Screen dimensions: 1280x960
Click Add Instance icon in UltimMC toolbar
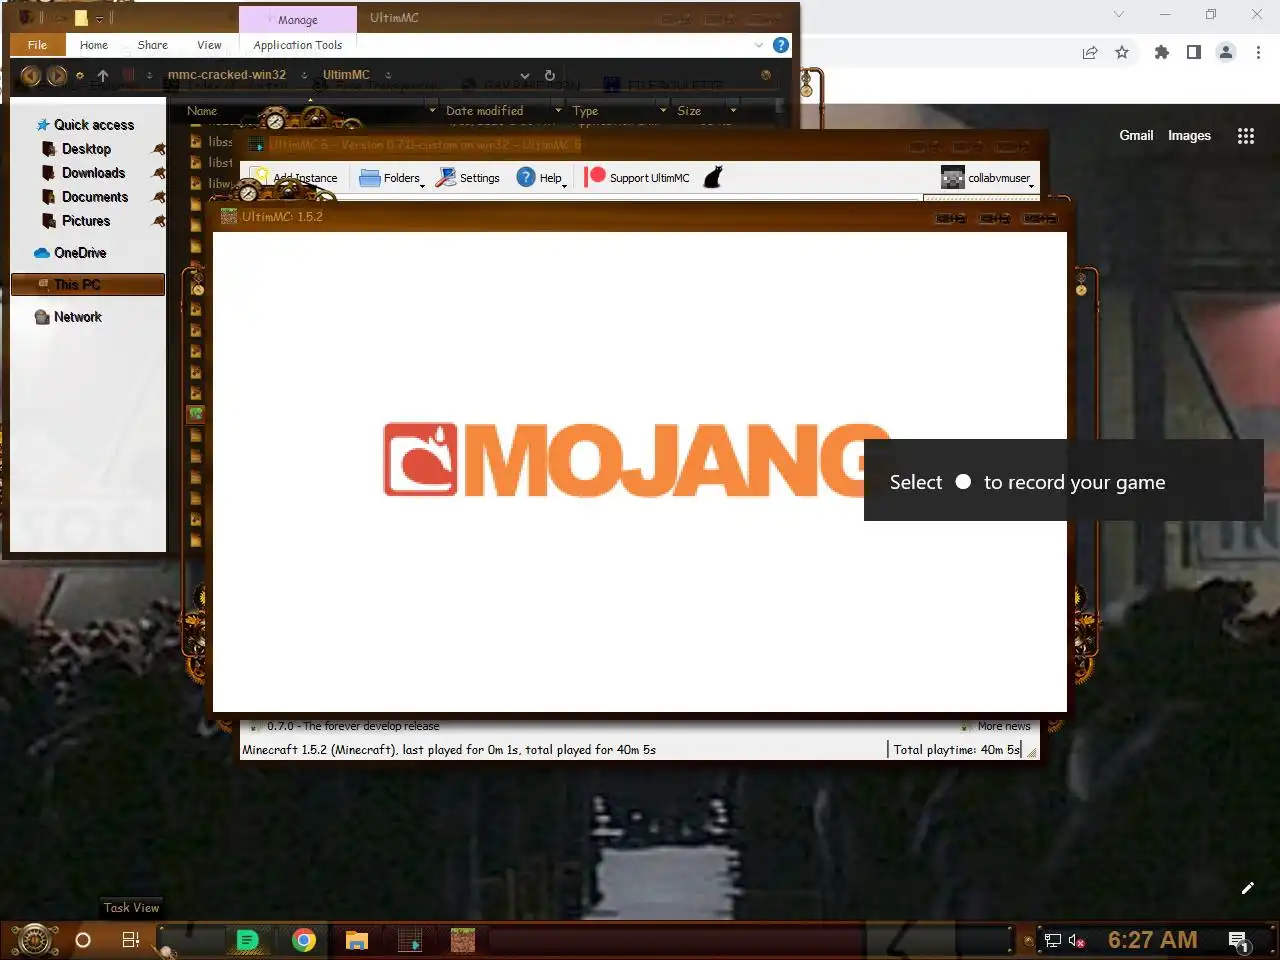click(x=260, y=177)
